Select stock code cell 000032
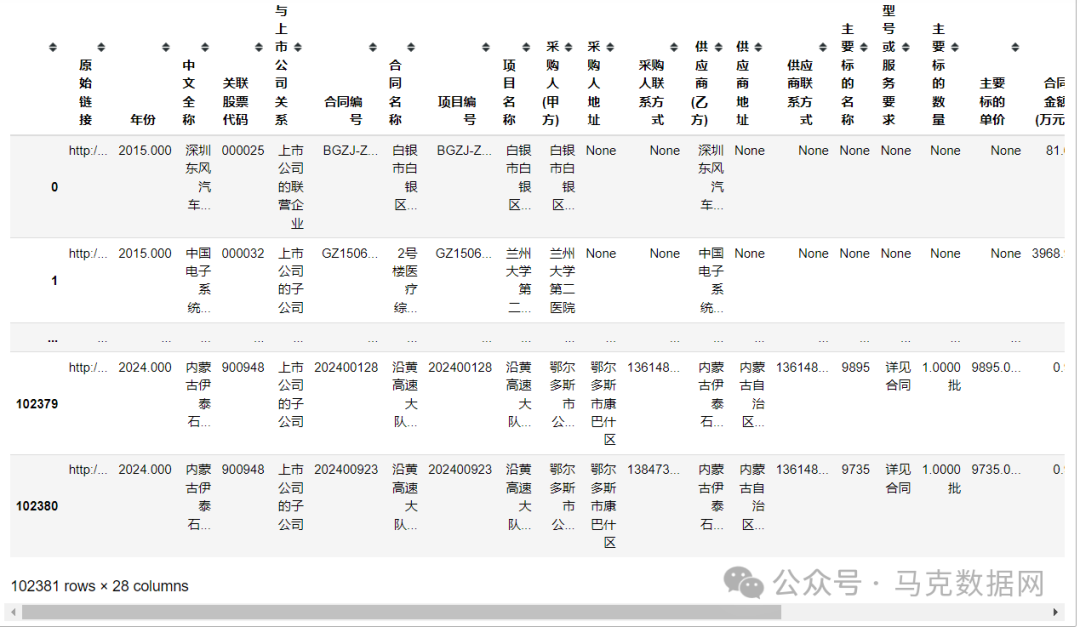The image size is (1080, 627). pos(243,254)
